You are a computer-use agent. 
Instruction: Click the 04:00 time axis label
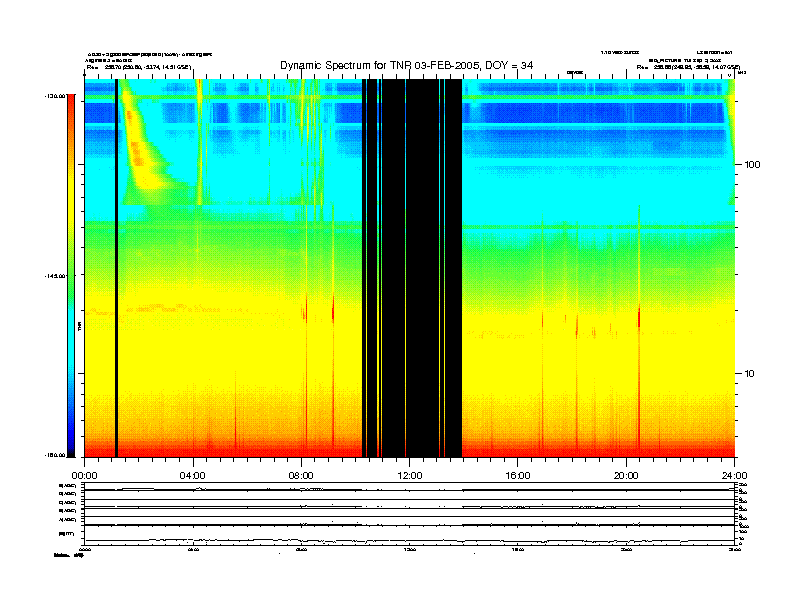(193, 476)
